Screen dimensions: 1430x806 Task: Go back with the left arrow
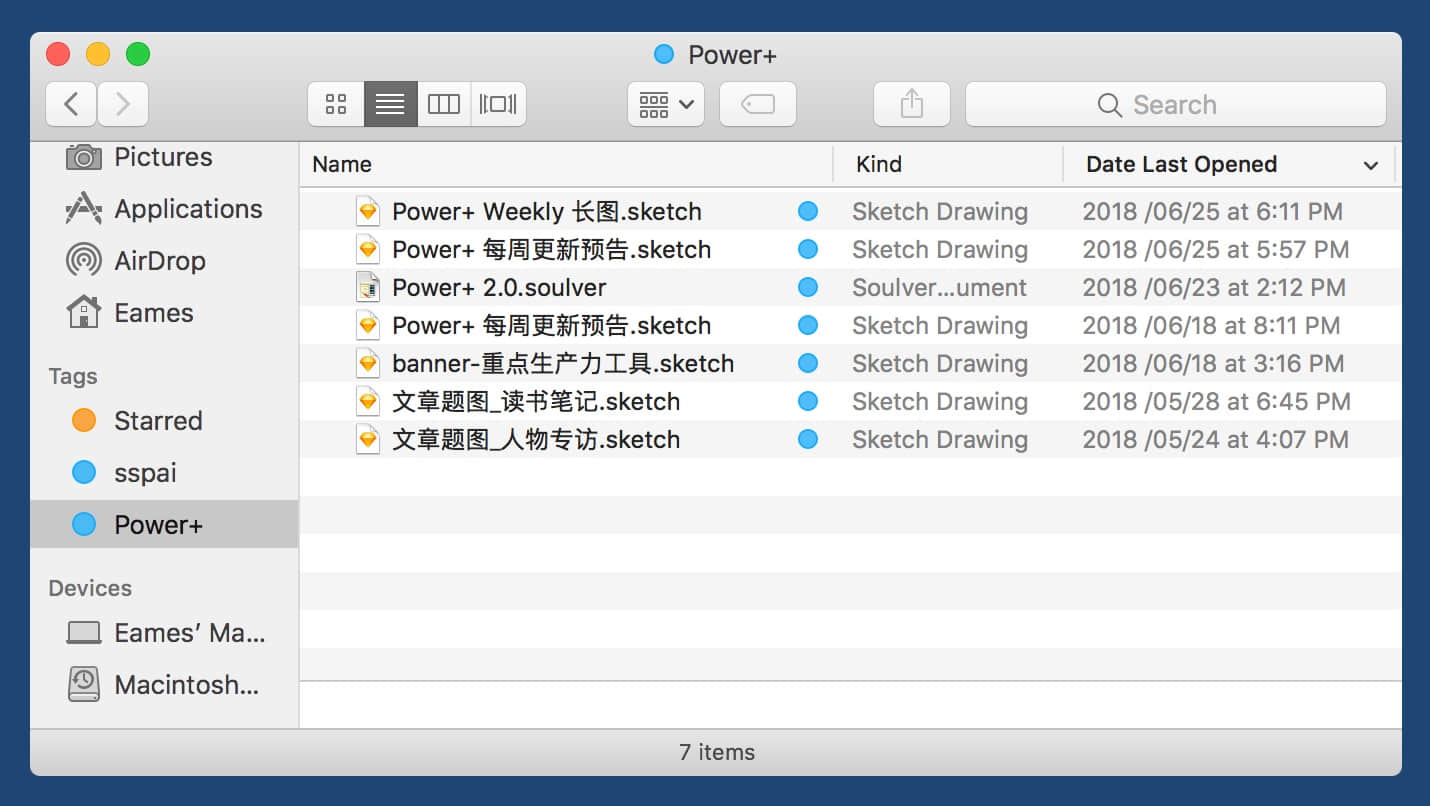(71, 104)
